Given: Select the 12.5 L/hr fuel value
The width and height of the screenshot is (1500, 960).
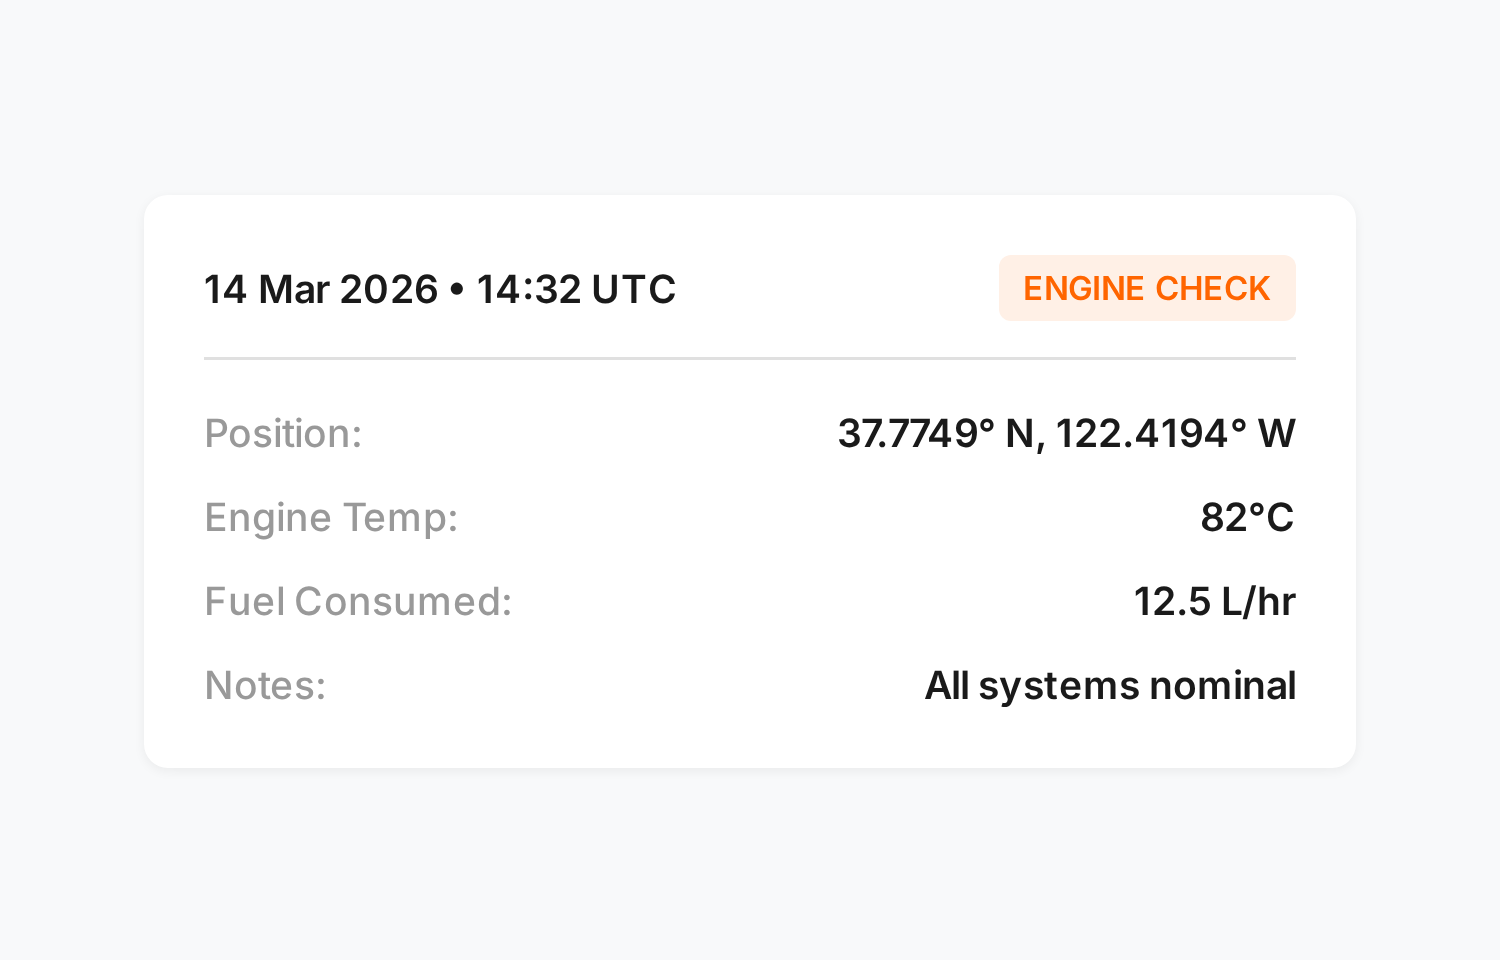Looking at the screenshot, I should coord(1214,602).
